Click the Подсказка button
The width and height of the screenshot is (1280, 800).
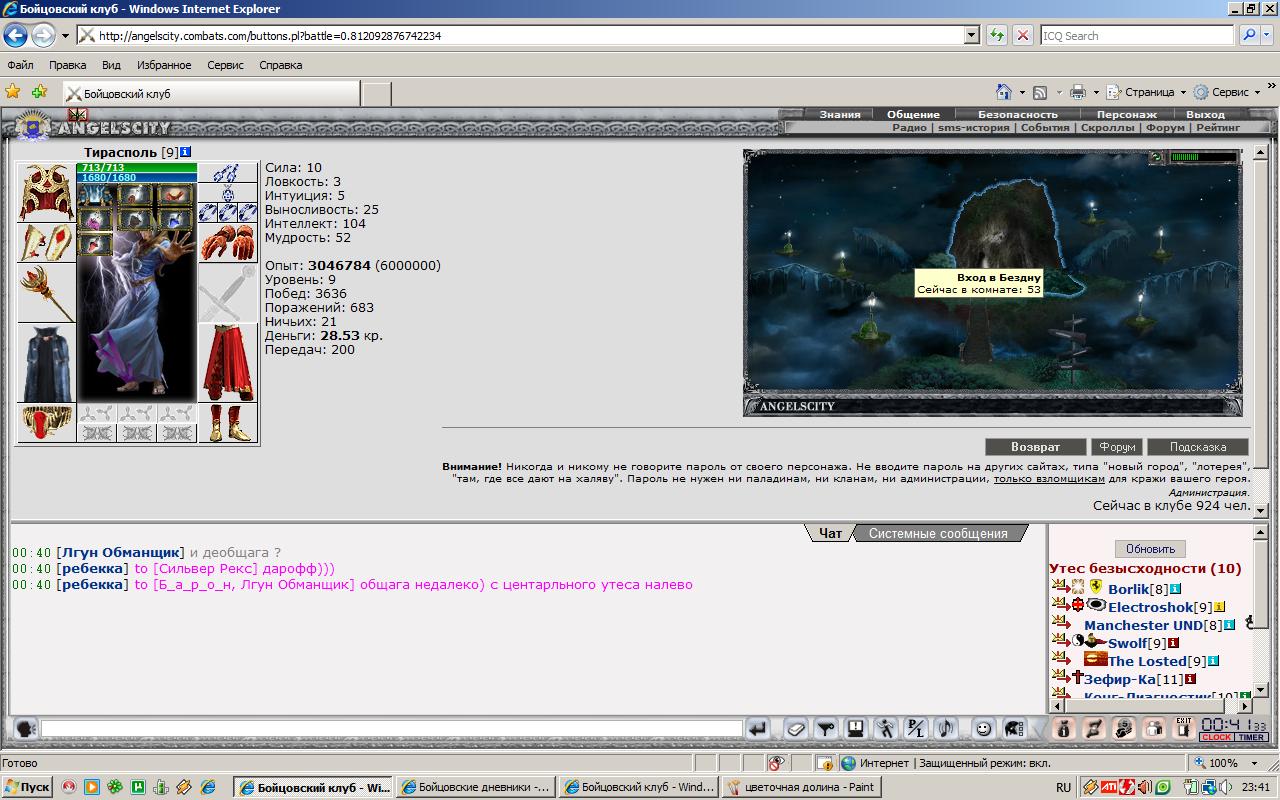pos(1197,447)
